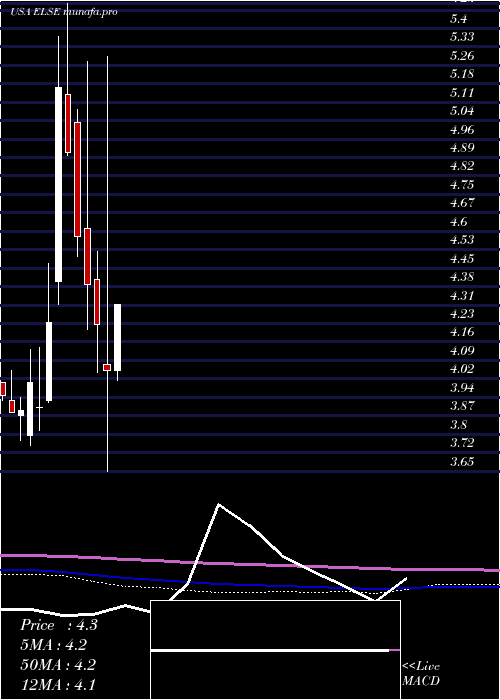This screenshot has width=500, height=700.
Task: Click the 4.16 price axis label
Action: click(462, 332)
